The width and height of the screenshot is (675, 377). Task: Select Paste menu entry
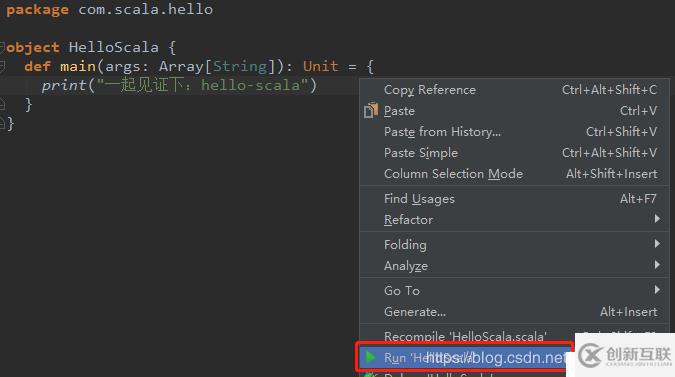click(514, 111)
